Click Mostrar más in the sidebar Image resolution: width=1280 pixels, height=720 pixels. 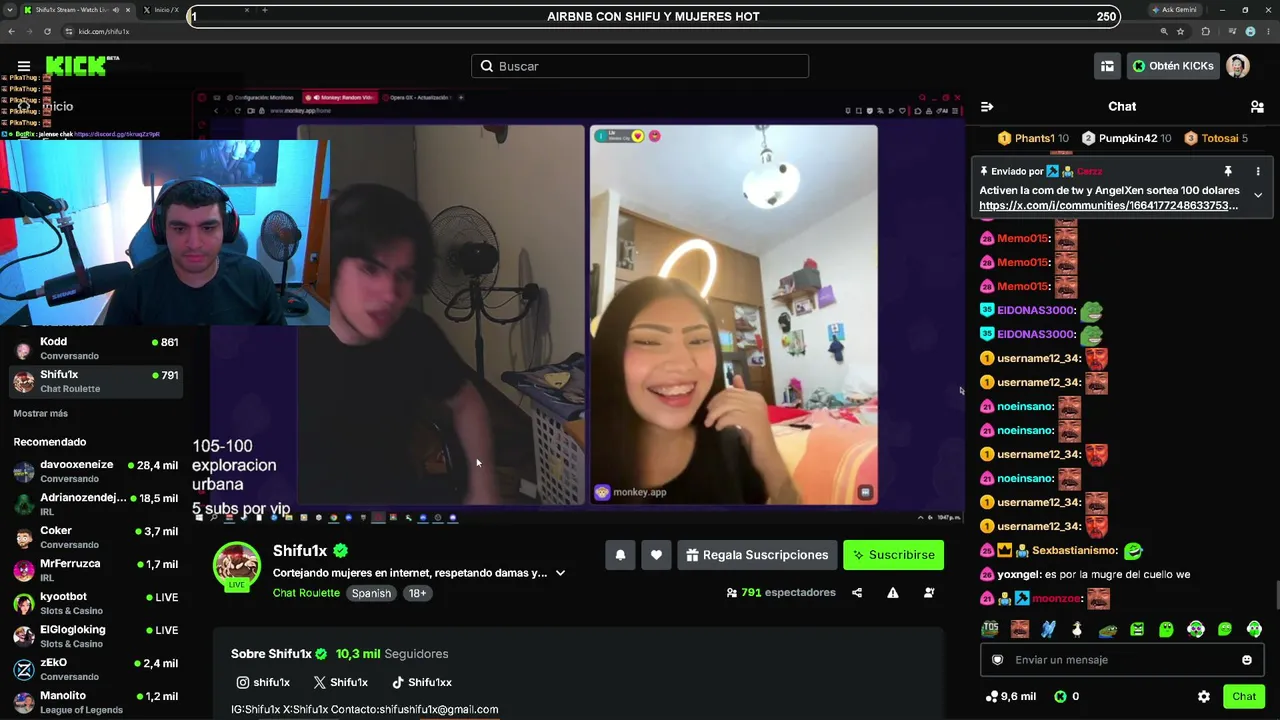[41, 413]
